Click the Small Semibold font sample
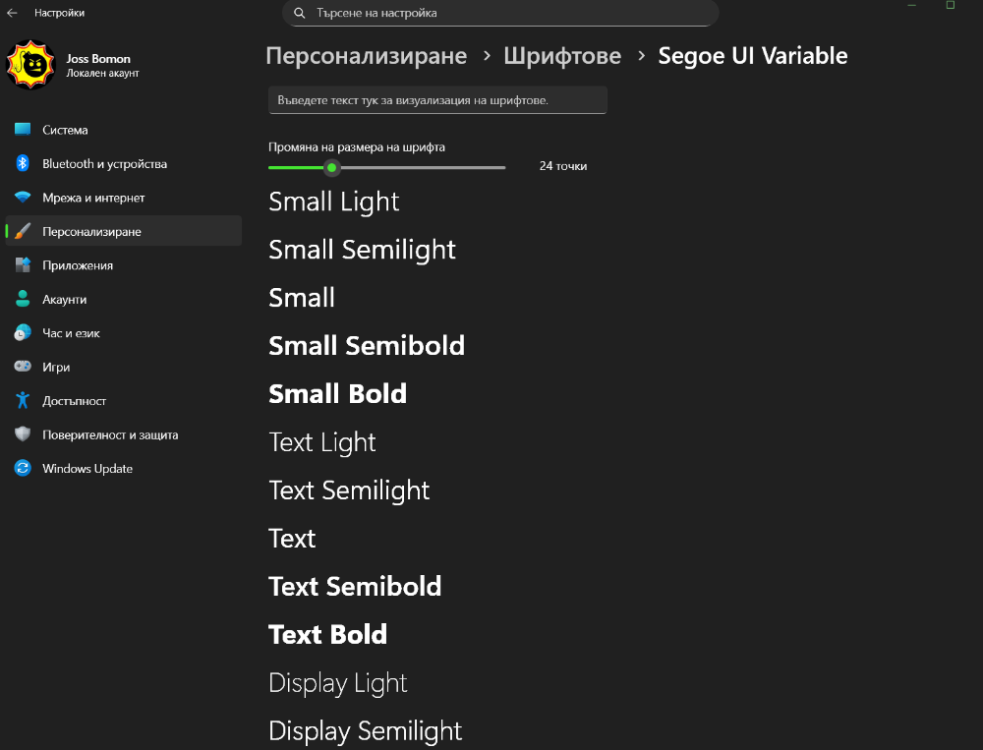Image resolution: width=983 pixels, height=750 pixels. click(367, 346)
